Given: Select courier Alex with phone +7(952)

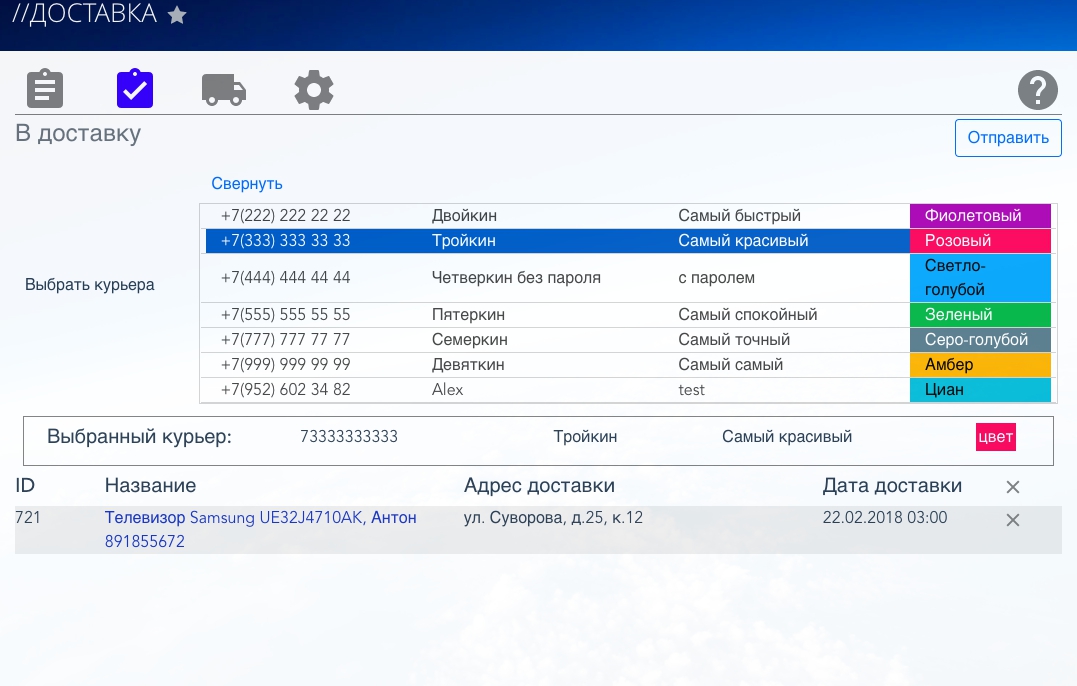Looking at the screenshot, I should pos(448,390).
